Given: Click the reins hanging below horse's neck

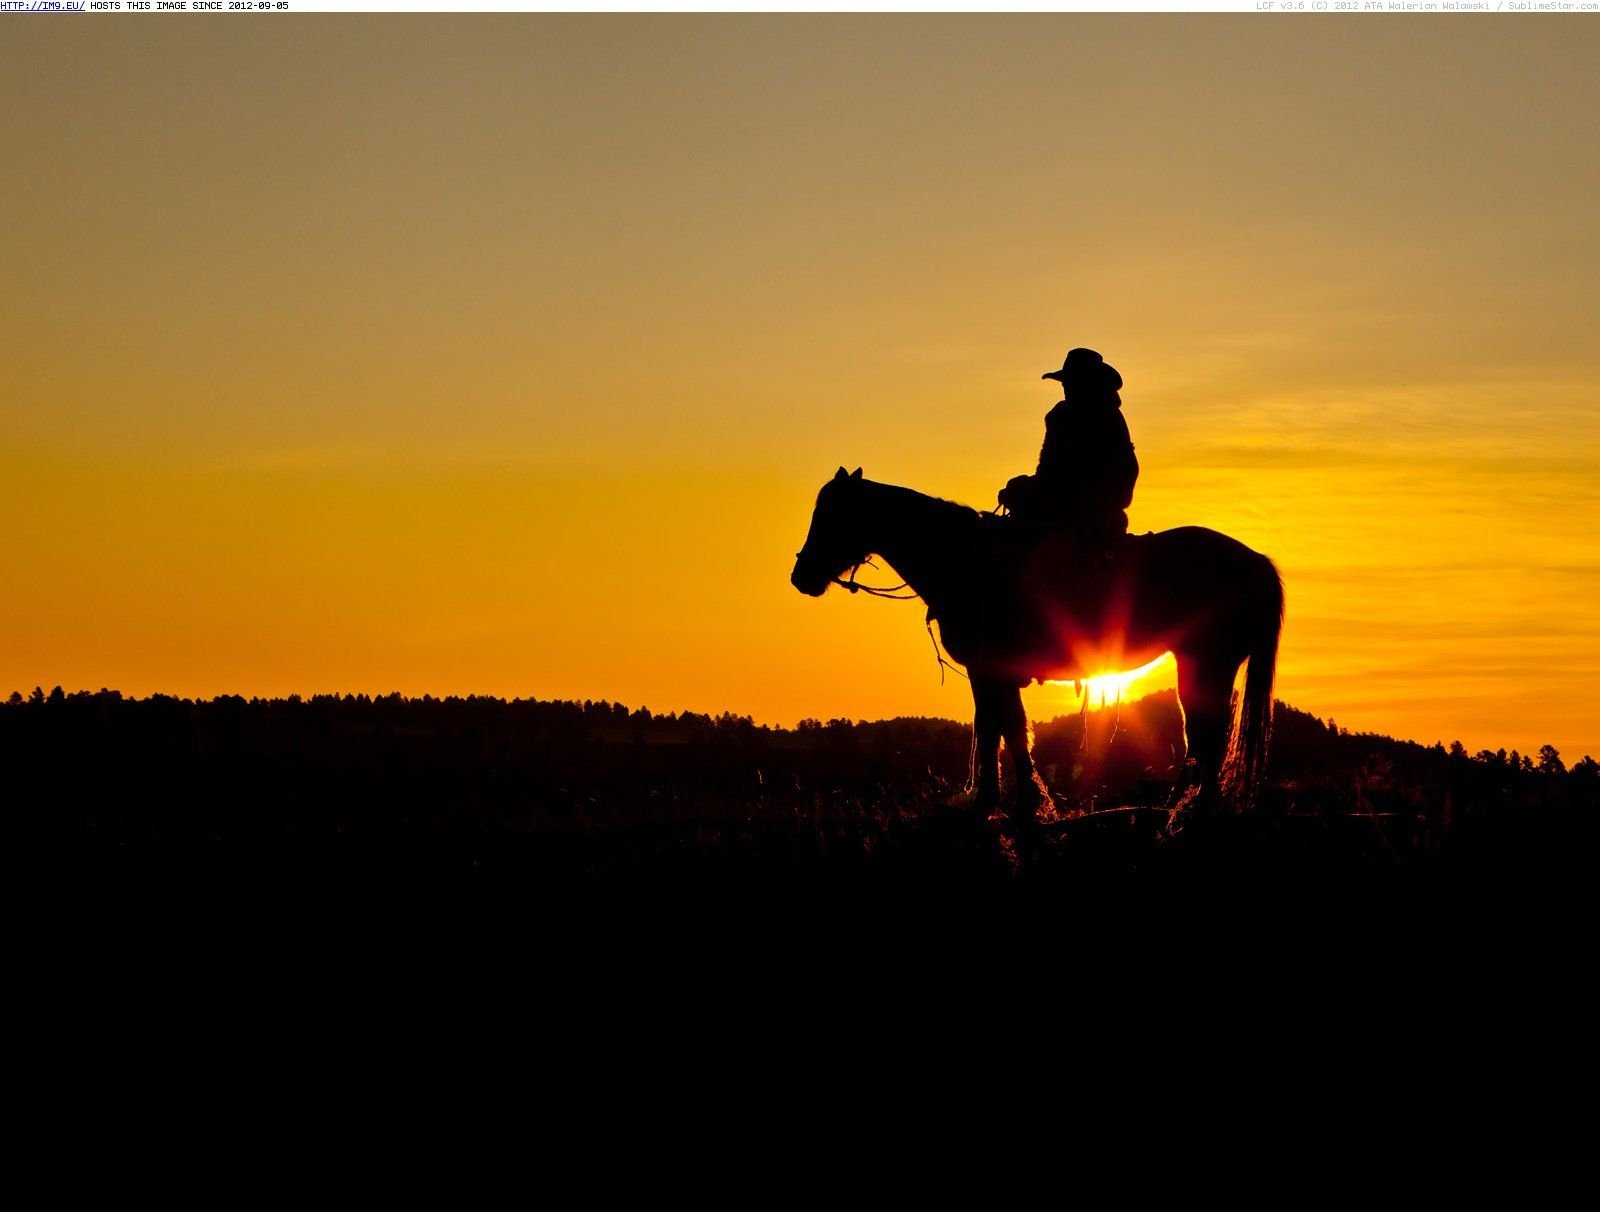Looking at the screenshot, I should 935,640.
